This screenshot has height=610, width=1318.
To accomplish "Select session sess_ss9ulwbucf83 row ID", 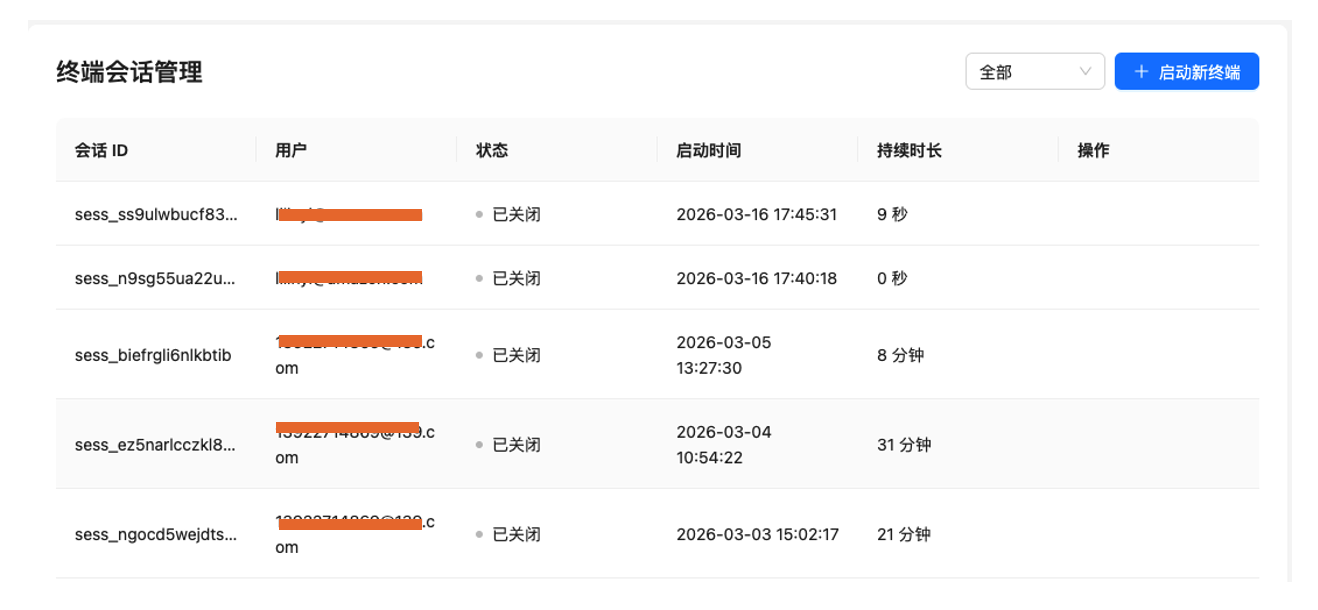I will (156, 214).
